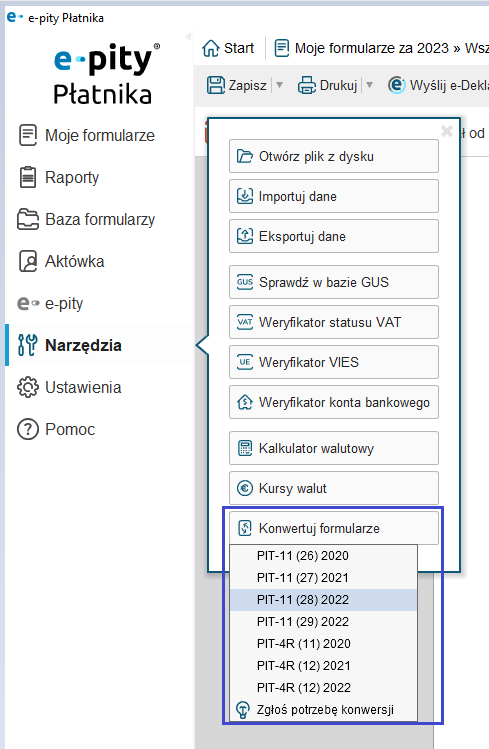Click the Eksportuj dane button
Viewport: 489px width, 749px height.
(x=334, y=236)
